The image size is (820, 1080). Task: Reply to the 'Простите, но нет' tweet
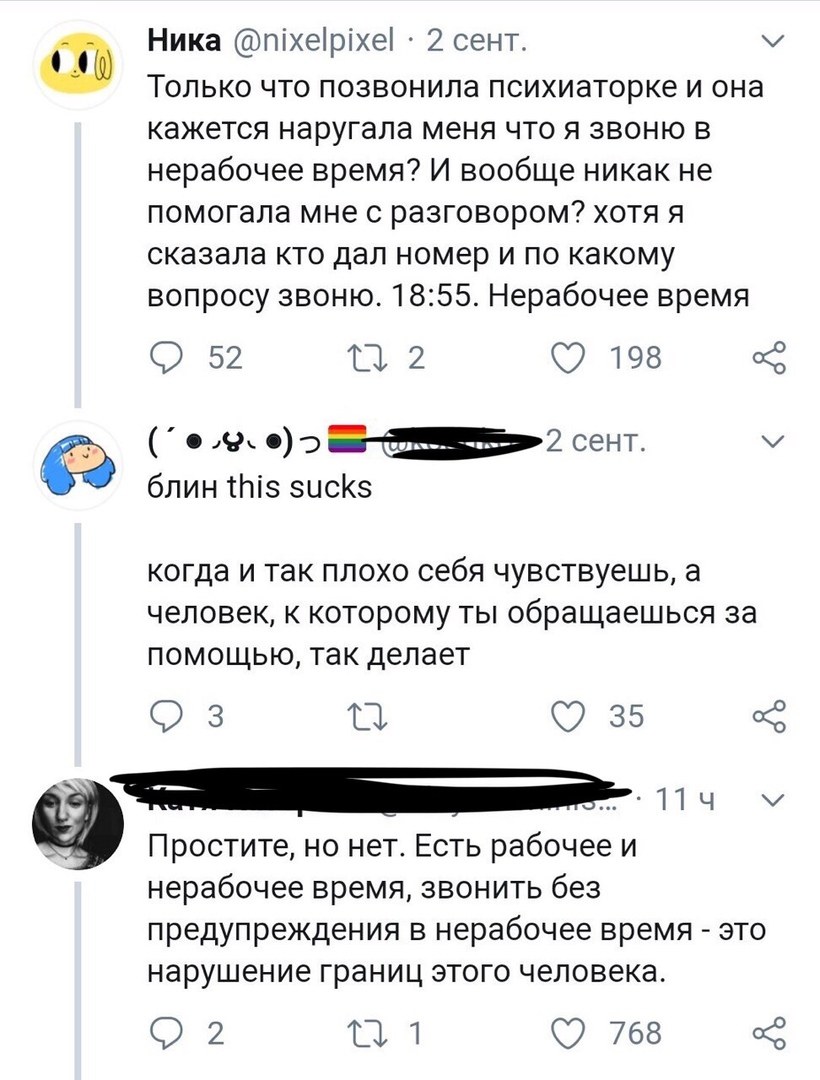point(165,1032)
